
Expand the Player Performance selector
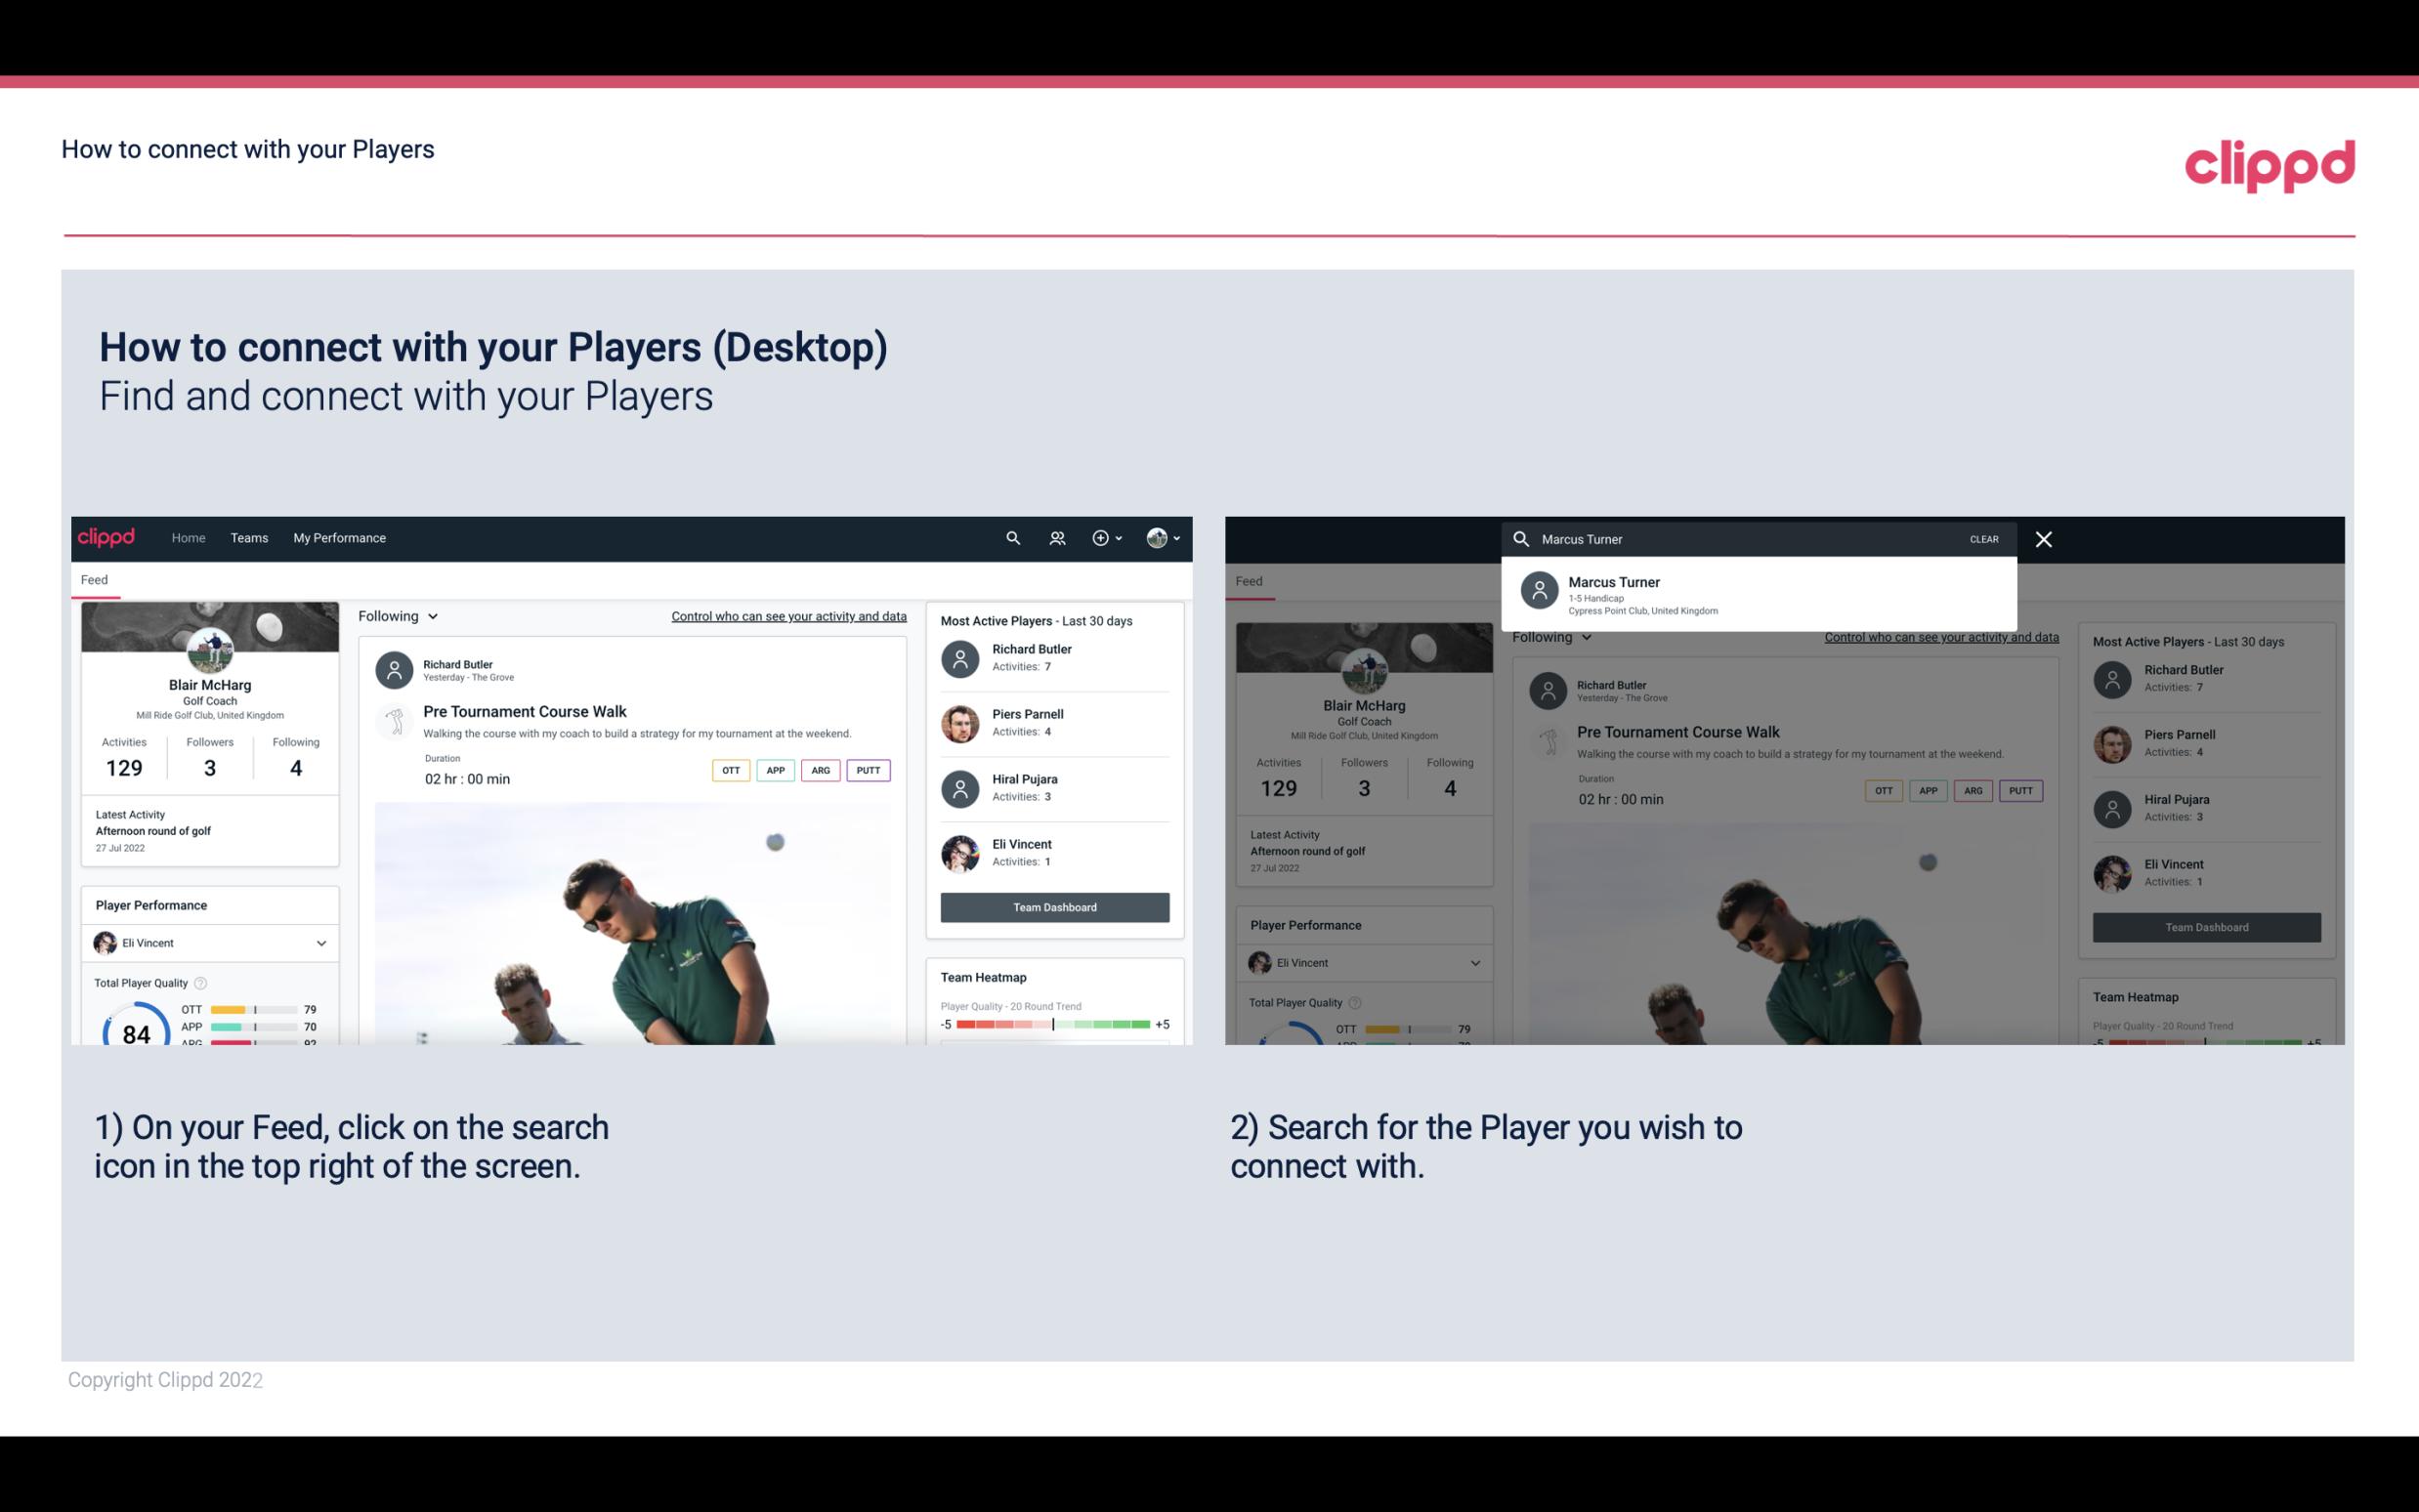coord(320,941)
